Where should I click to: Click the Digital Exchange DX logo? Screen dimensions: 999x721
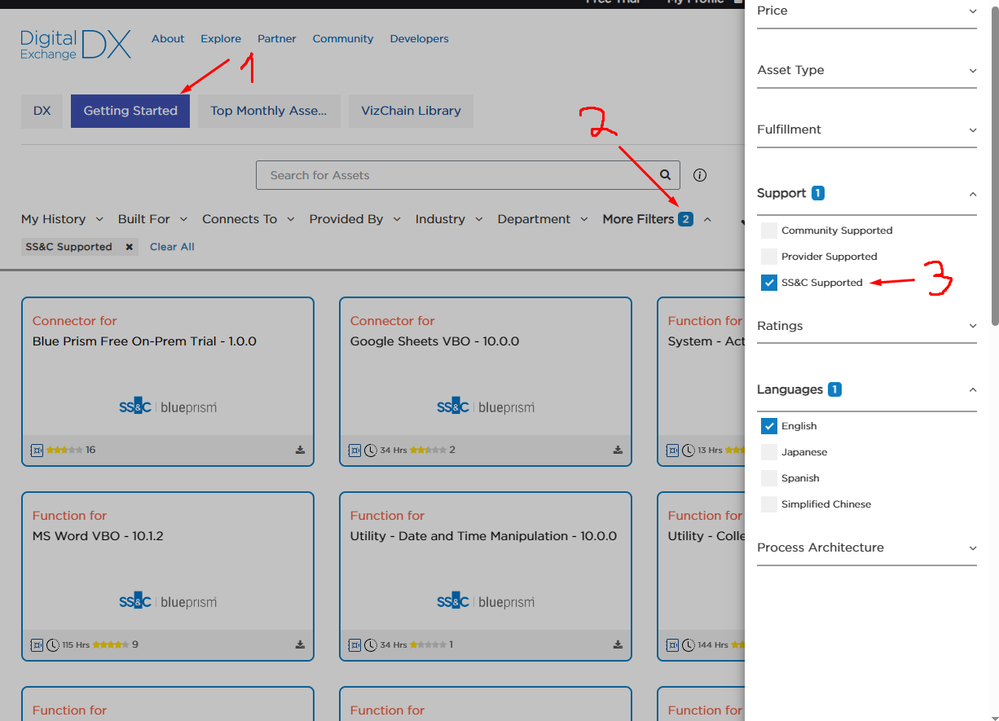76,45
